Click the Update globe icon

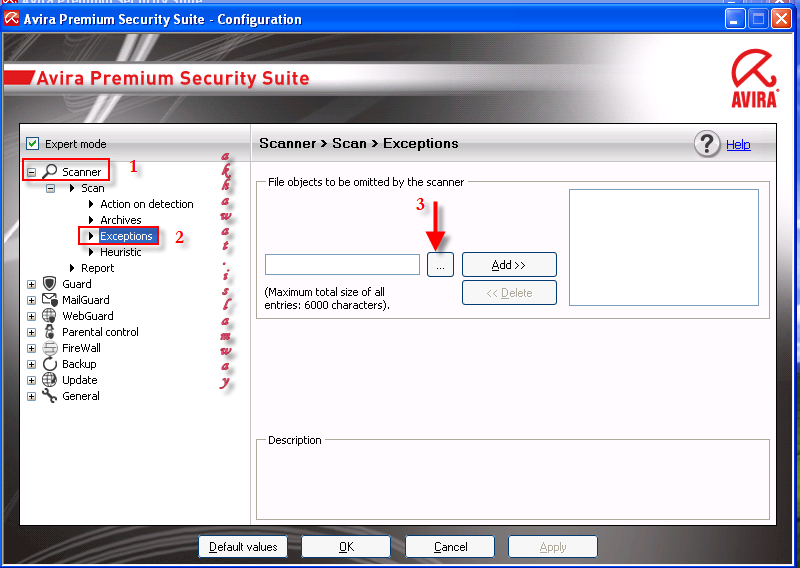[49, 380]
